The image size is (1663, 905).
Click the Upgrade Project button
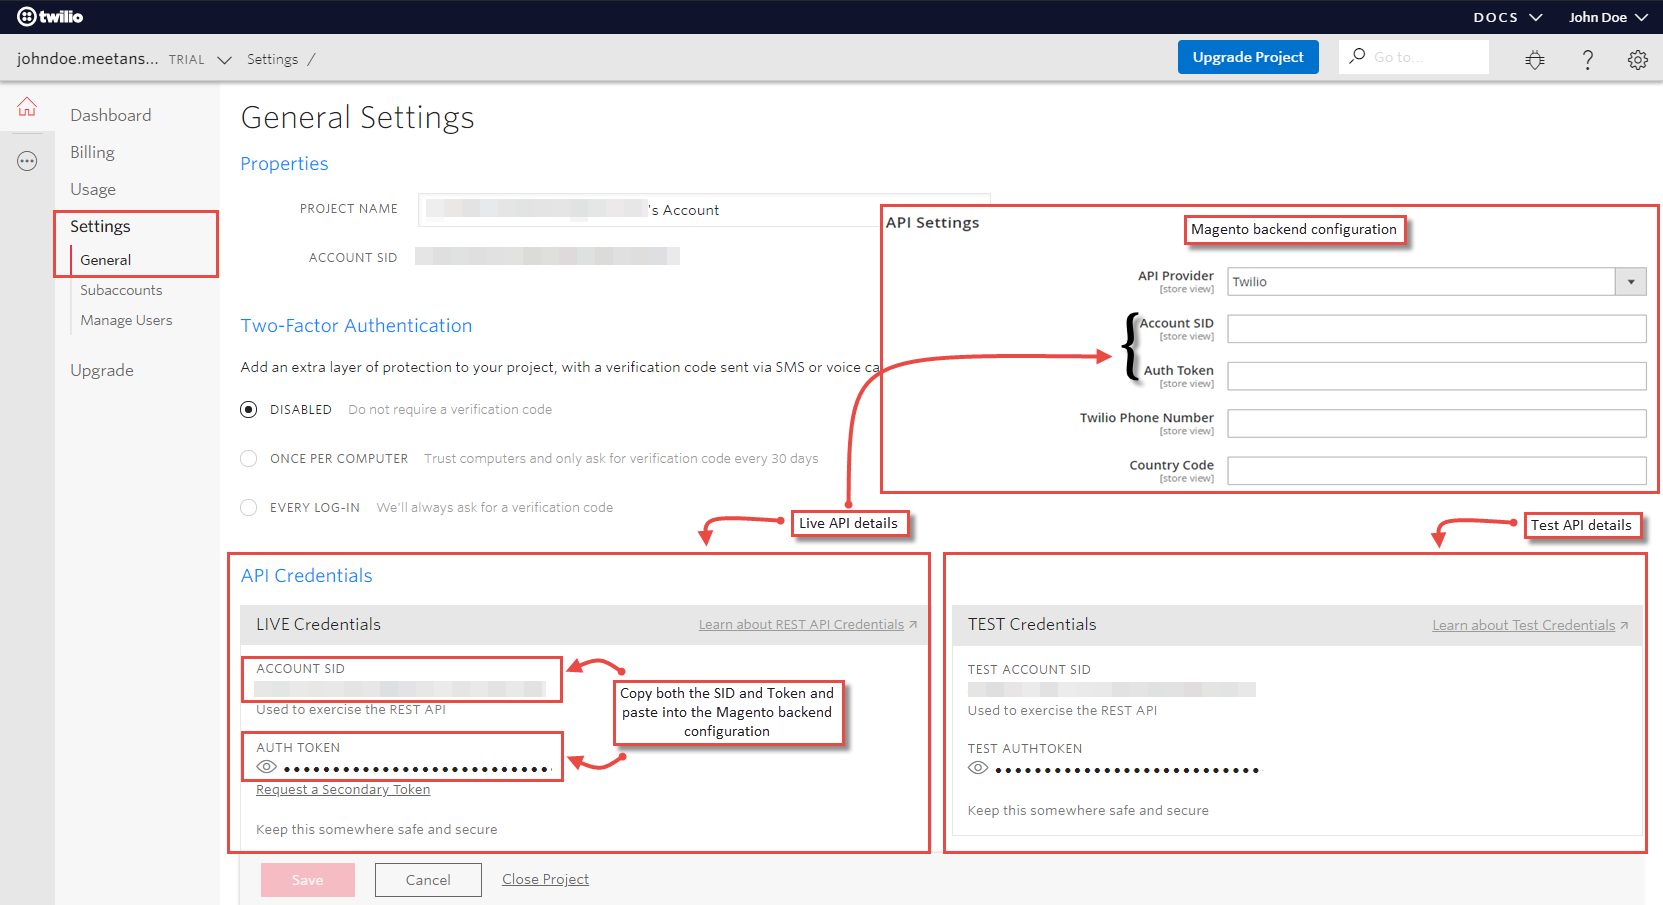(x=1248, y=57)
